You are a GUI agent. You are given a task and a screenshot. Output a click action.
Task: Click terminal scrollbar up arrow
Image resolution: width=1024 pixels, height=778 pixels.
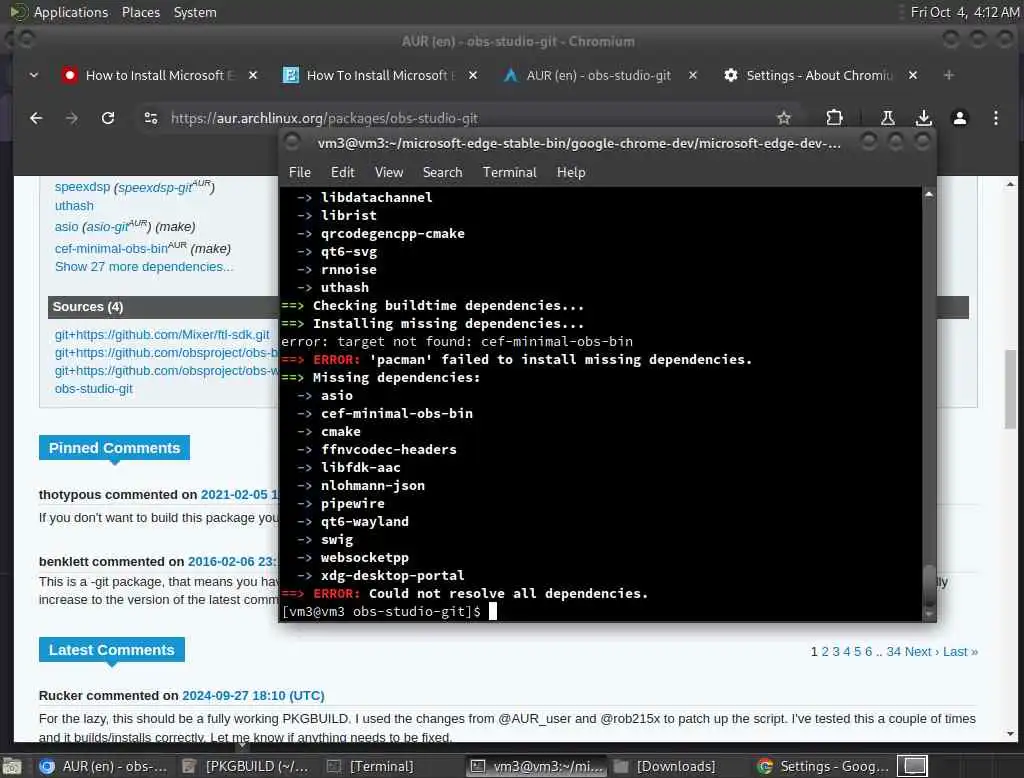point(929,194)
